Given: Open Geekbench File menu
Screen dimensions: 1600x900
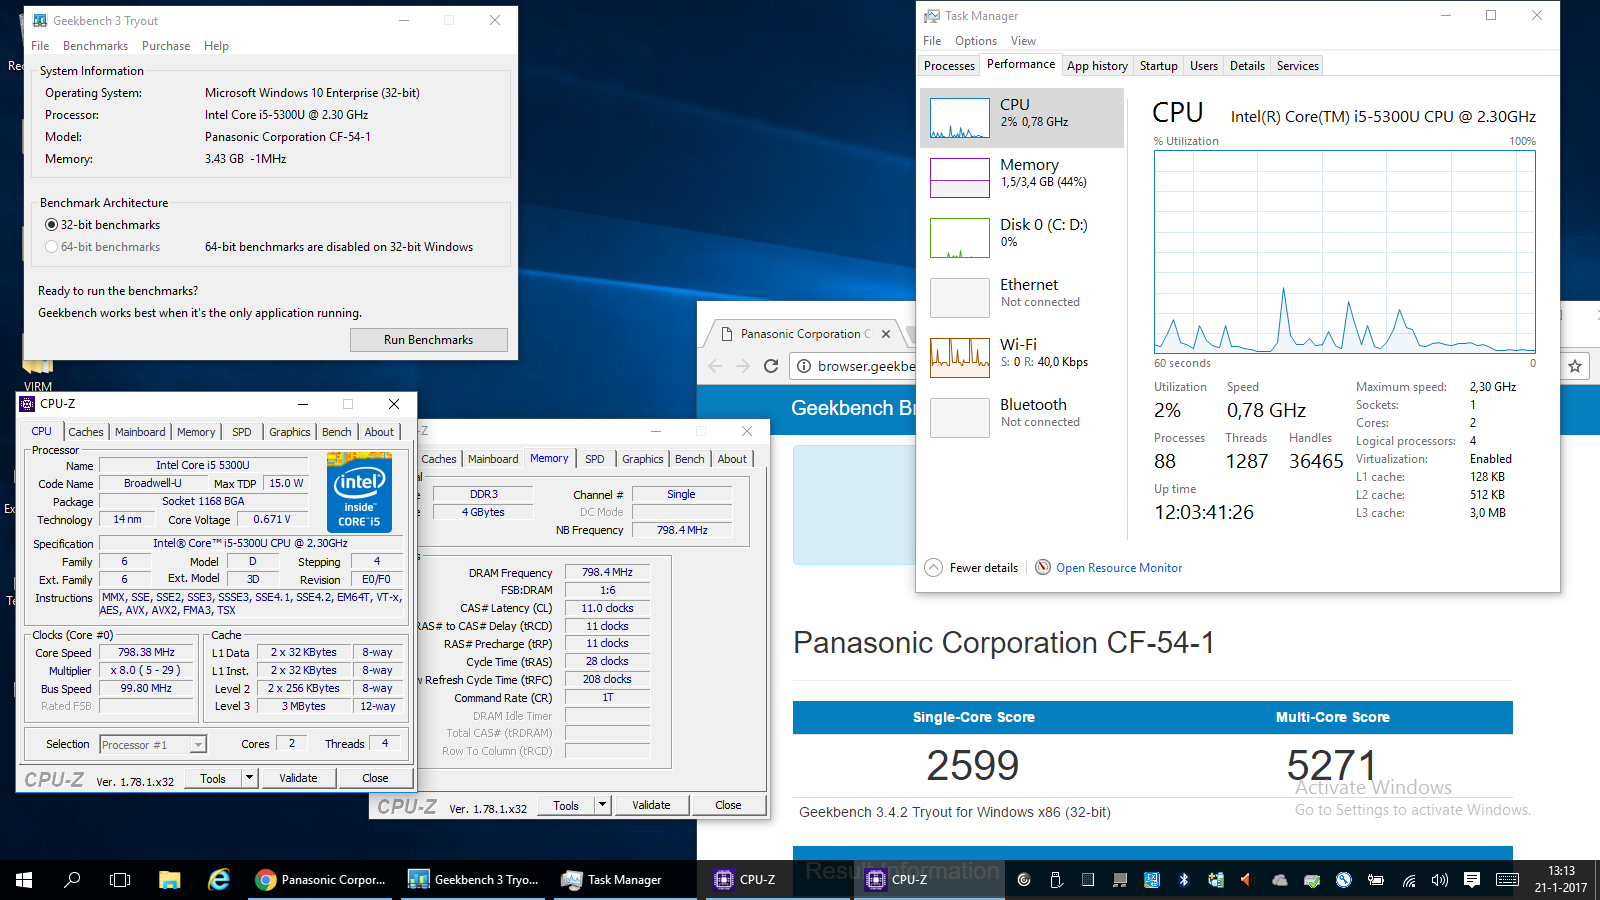Looking at the screenshot, I should point(40,46).
